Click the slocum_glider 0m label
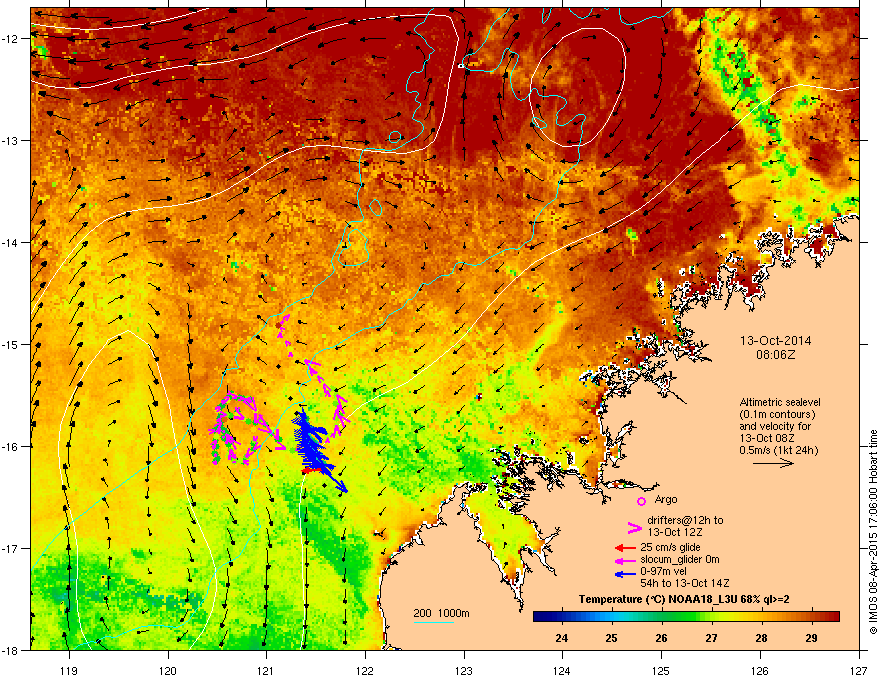880x680 pixels. pos(680,559)
